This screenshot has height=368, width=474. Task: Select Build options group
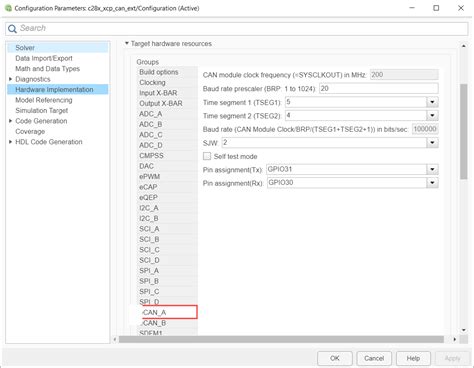pyautogui.click(x=167, y=72)
